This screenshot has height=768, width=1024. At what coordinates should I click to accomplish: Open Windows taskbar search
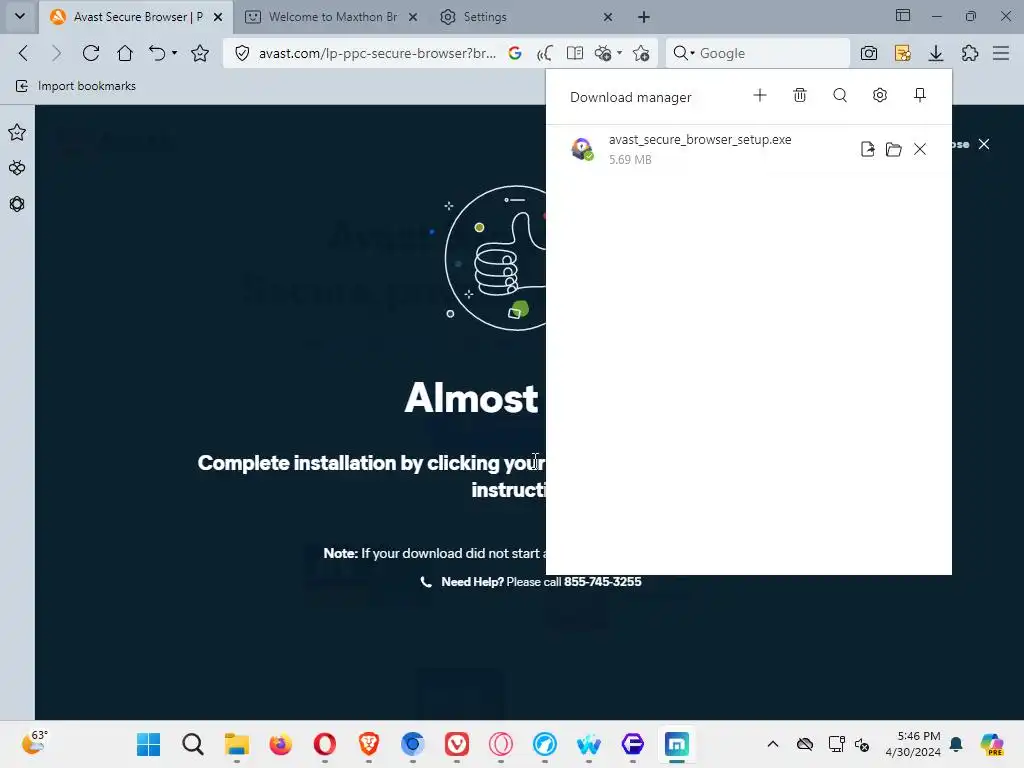point(193,744)
